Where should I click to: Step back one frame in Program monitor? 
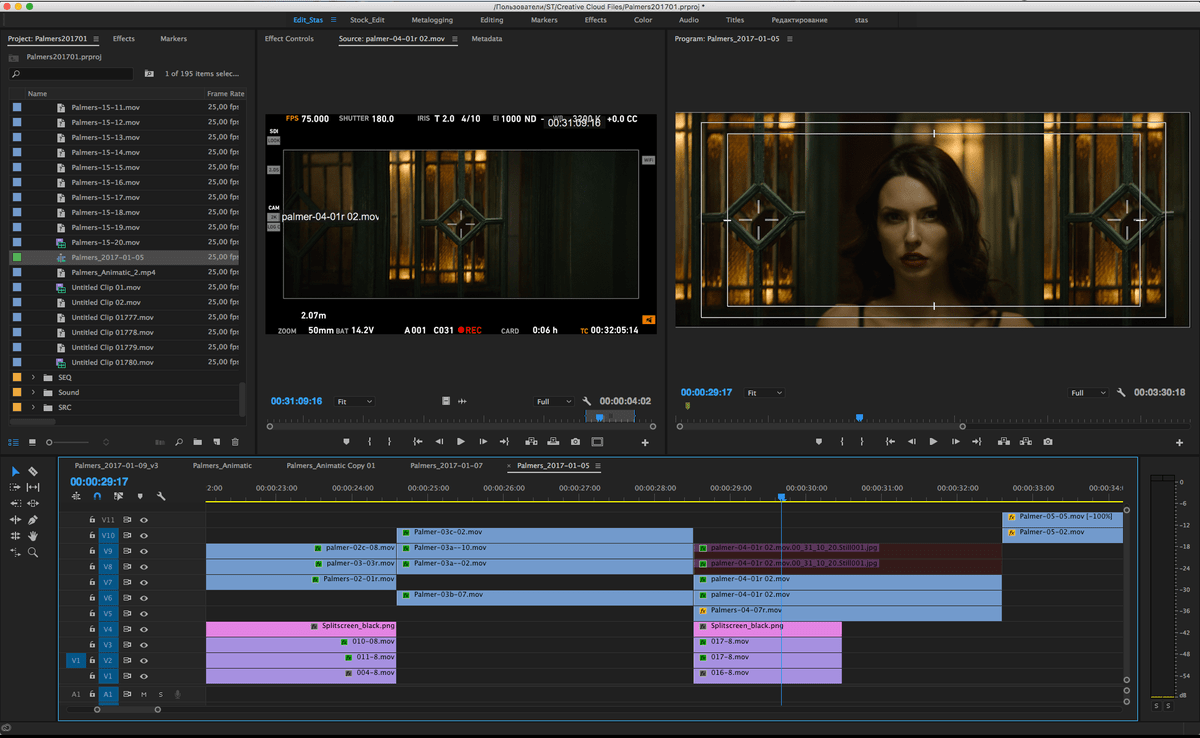coord(911,441)
